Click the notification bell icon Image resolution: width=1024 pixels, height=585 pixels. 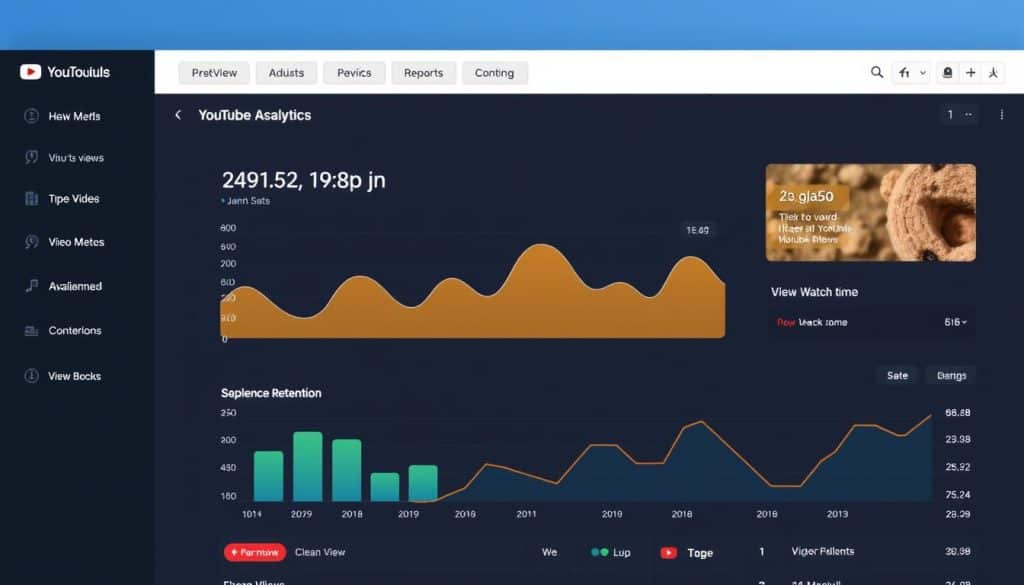(x=947, y=72)
